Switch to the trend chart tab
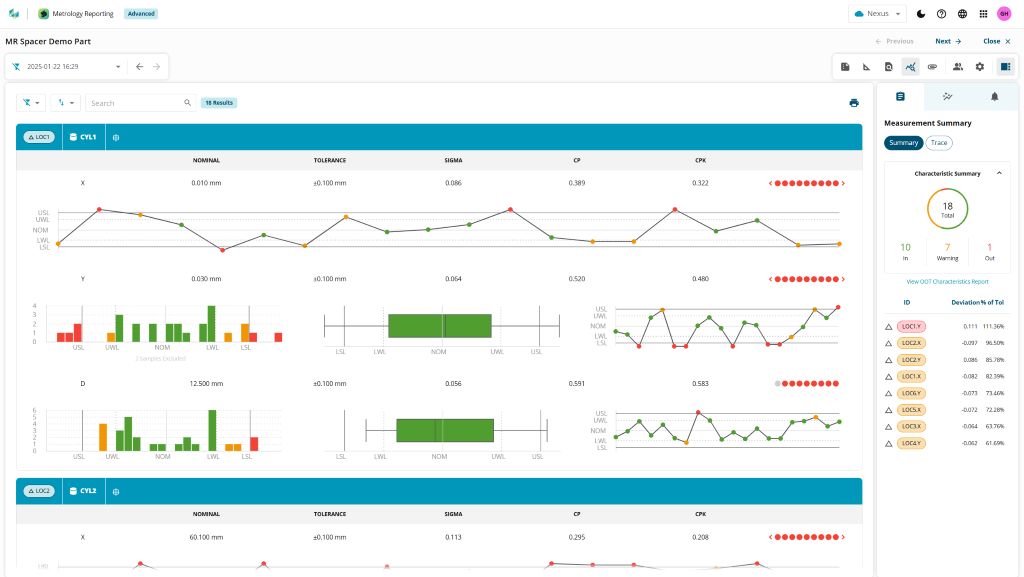The height and width of the screenshot is (577, 1024). [x=947, y=97]
